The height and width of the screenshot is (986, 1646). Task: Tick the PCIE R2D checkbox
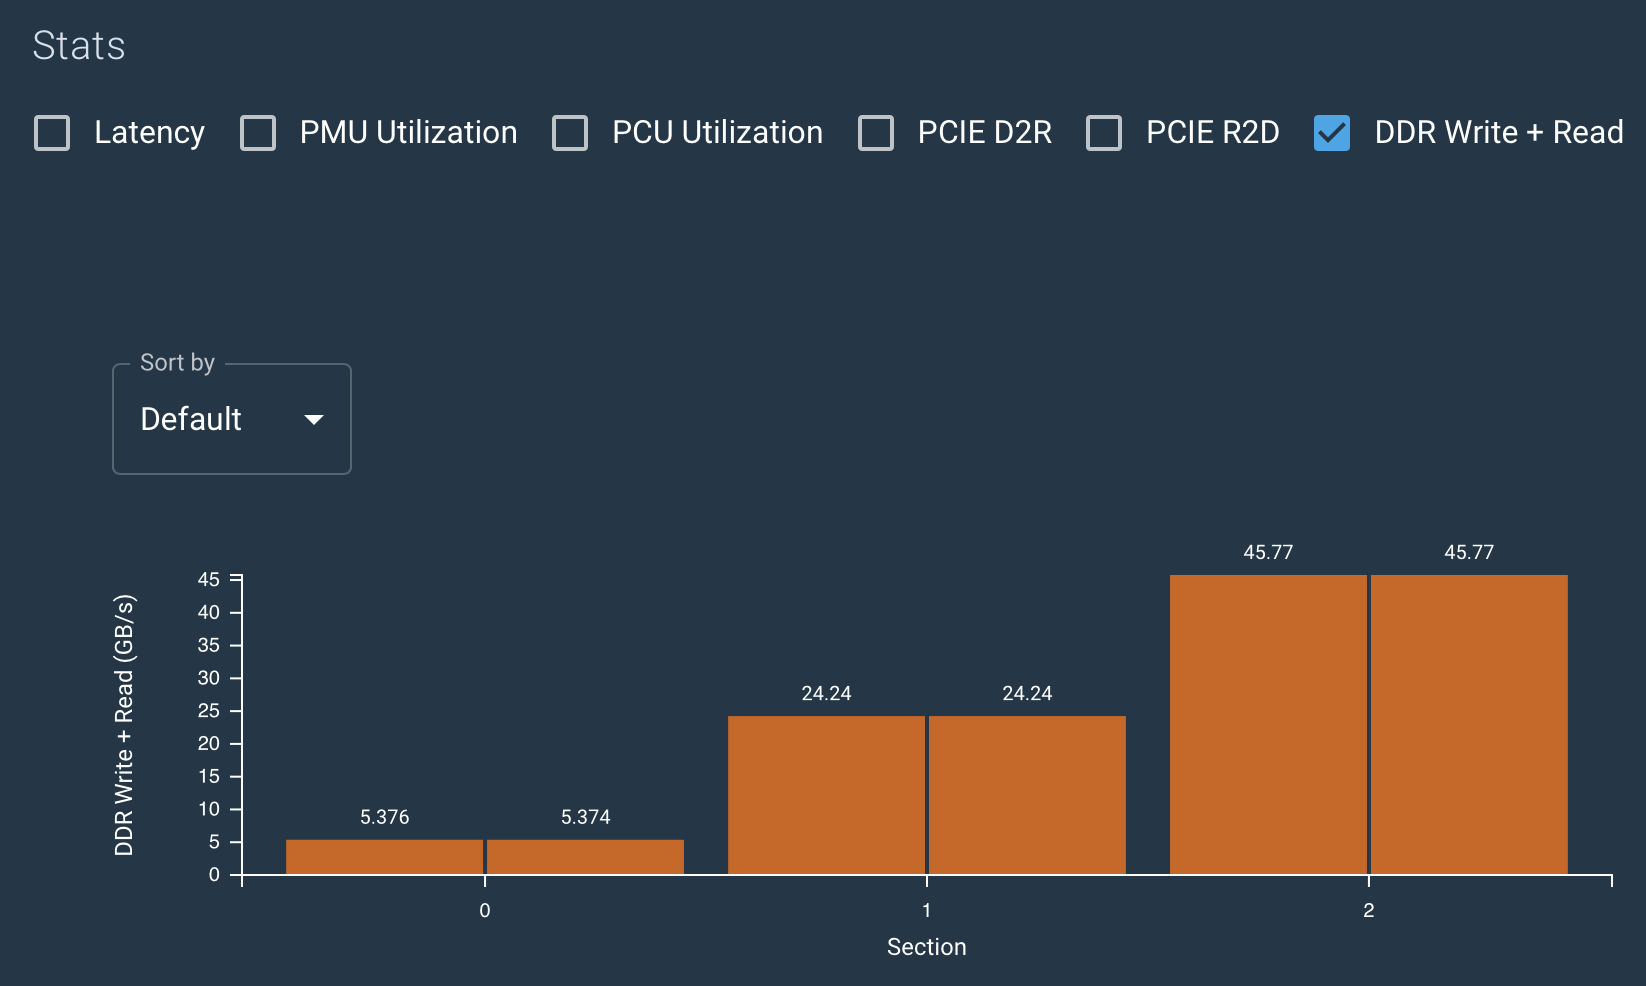(1104, 133)
